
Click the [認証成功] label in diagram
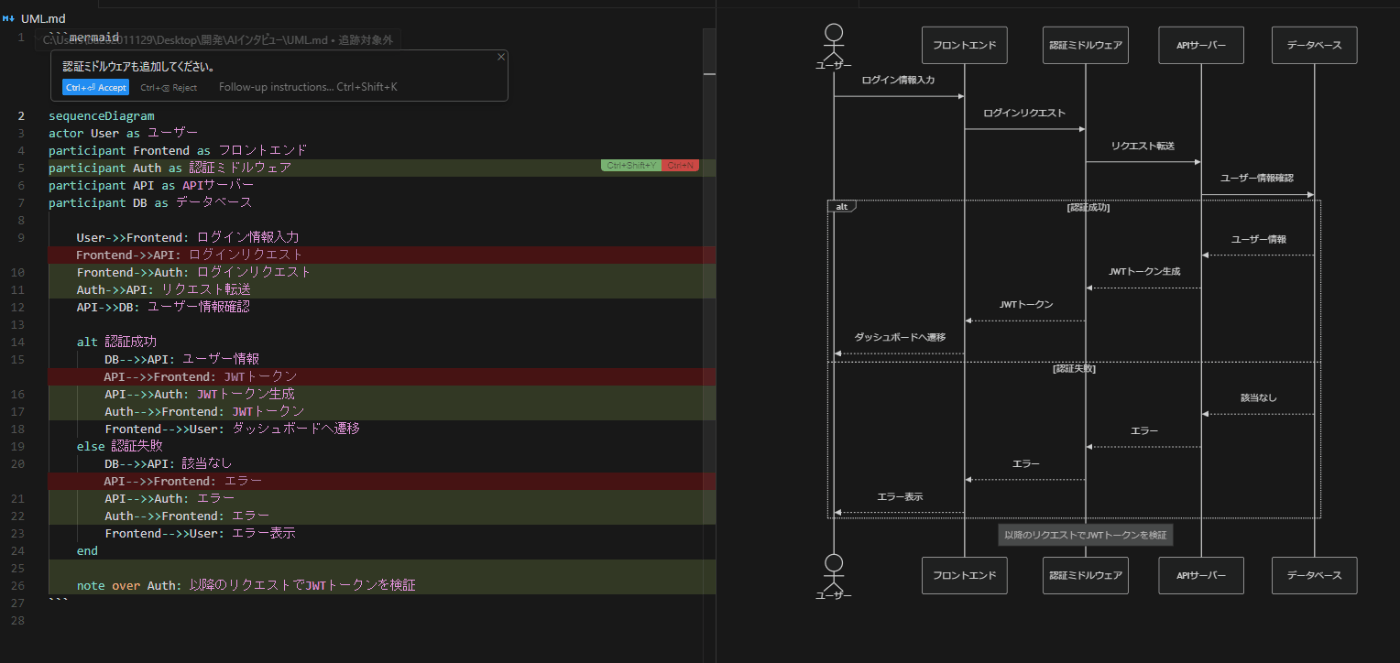[1088, 208]
